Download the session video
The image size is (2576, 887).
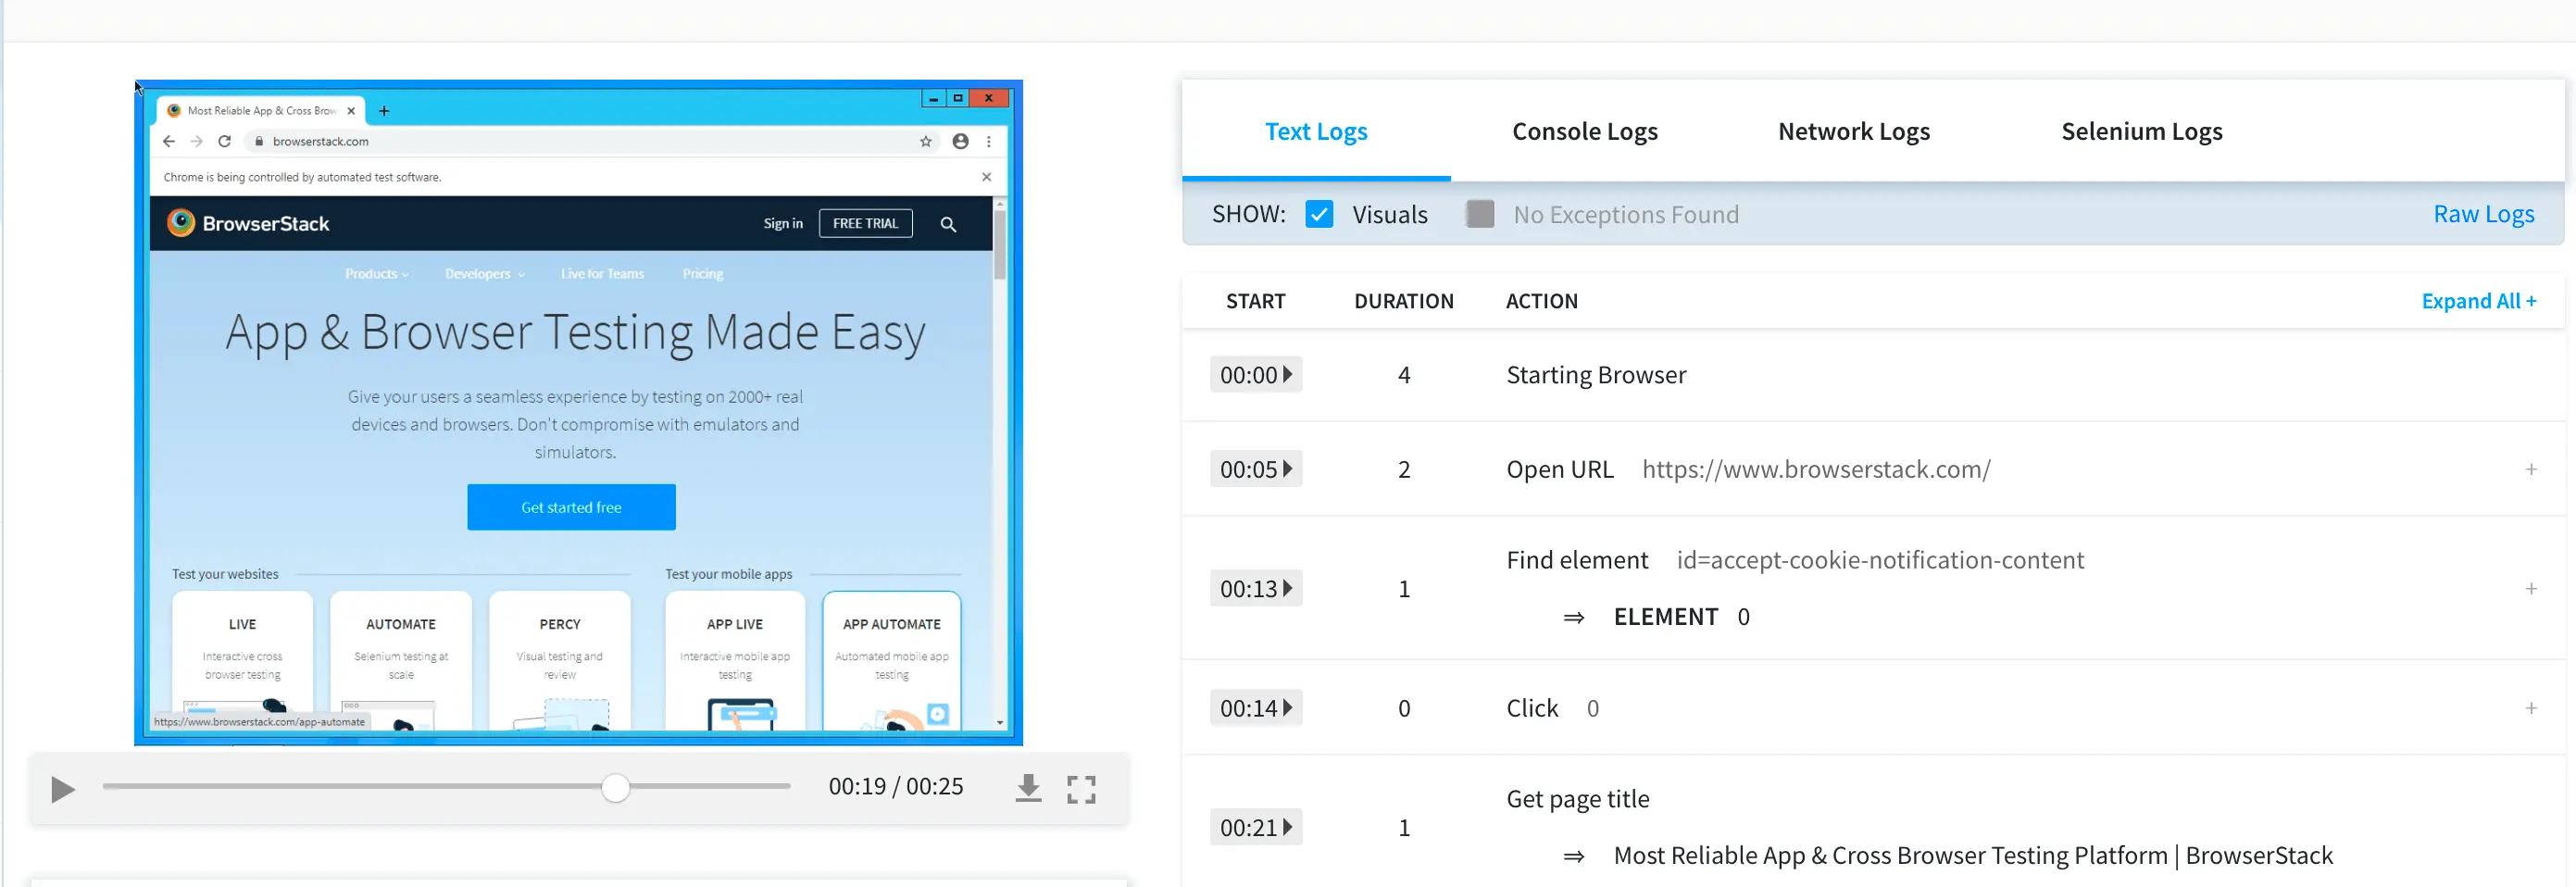pos(1028,789)
